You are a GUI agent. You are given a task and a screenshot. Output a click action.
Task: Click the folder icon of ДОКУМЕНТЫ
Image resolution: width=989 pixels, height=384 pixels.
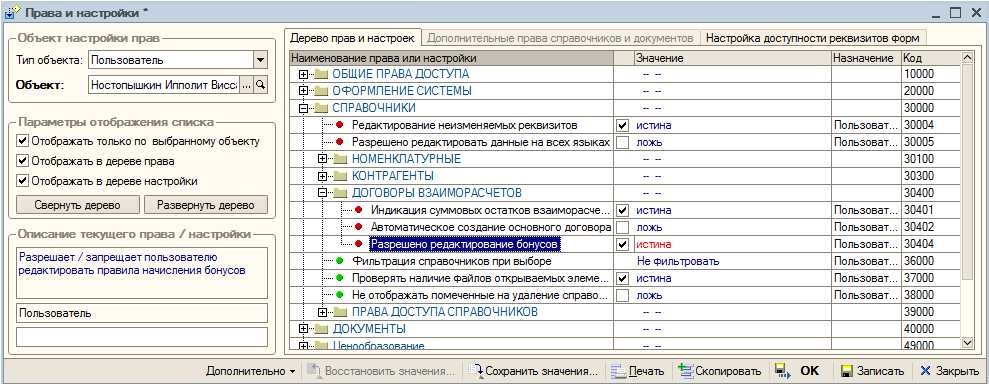(x=322, y=329)
